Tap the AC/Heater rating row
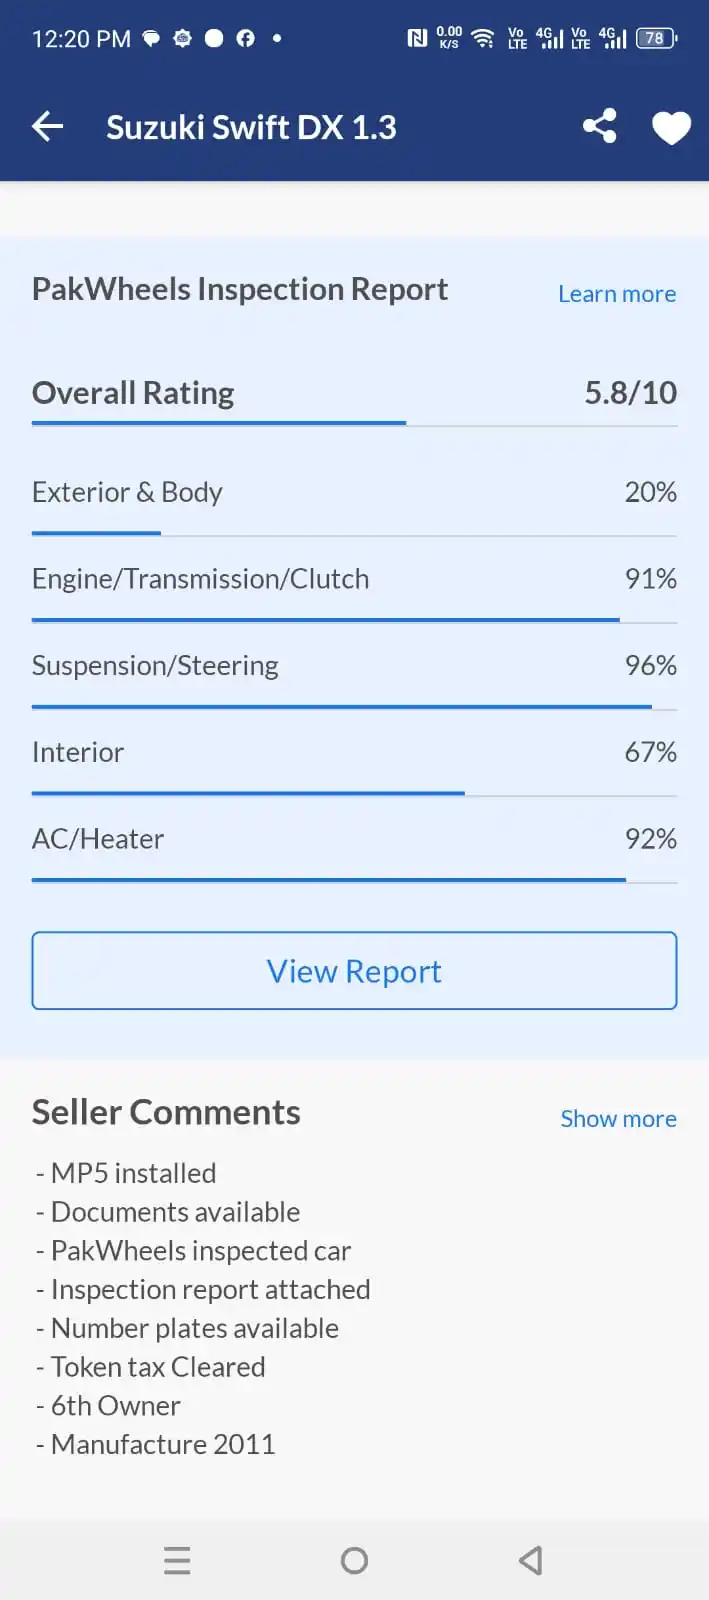The image size is (709, 1600). tap(354, 840)
